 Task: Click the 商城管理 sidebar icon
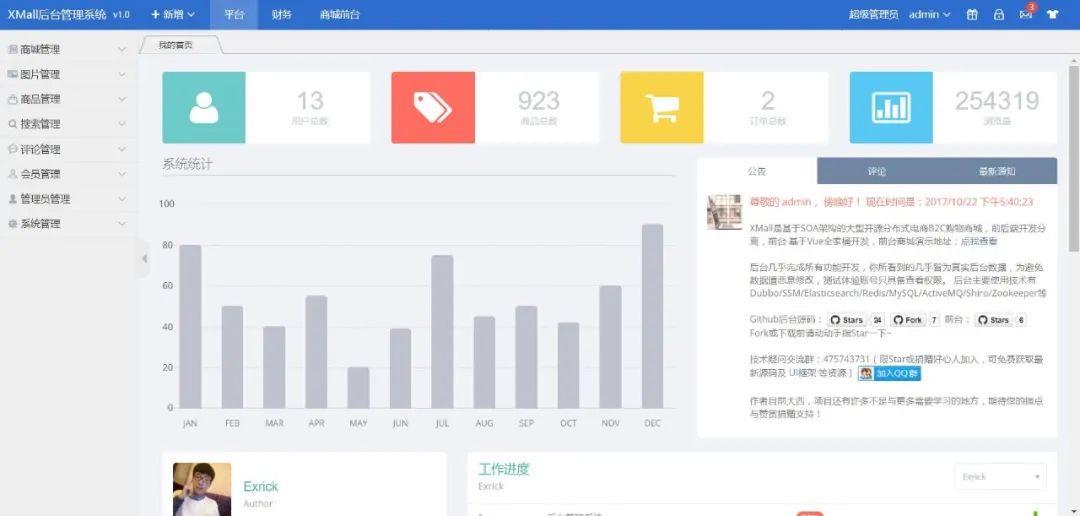coord(12,50)
